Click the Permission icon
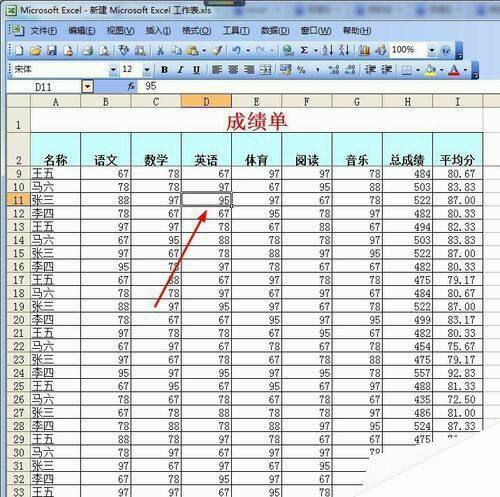 pyautogui.click(x=68, y=50)
